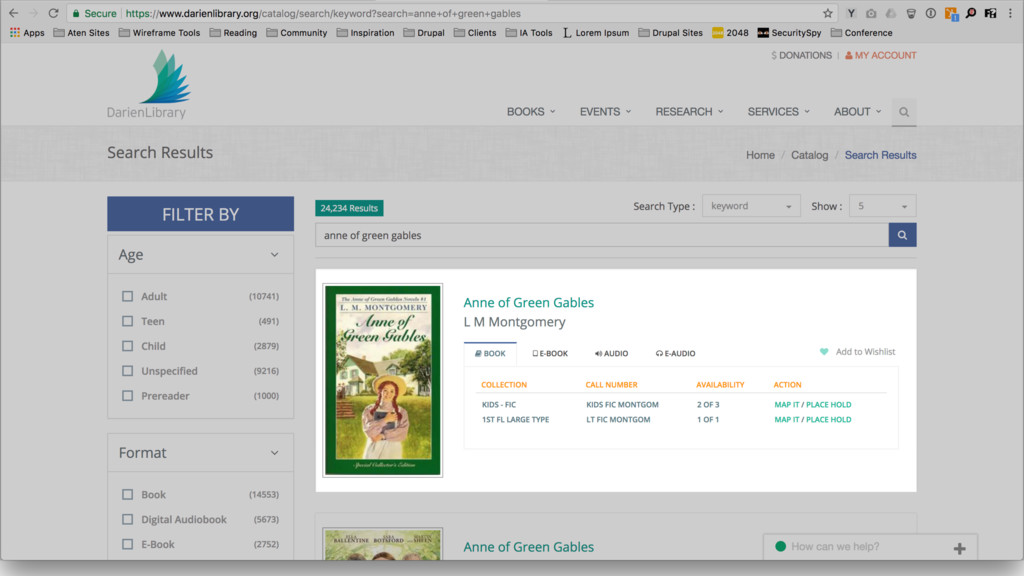The height and width of the screenshot is (576, 1024).
Task: Check the Prereader age filter
Action: coord(127,396)
